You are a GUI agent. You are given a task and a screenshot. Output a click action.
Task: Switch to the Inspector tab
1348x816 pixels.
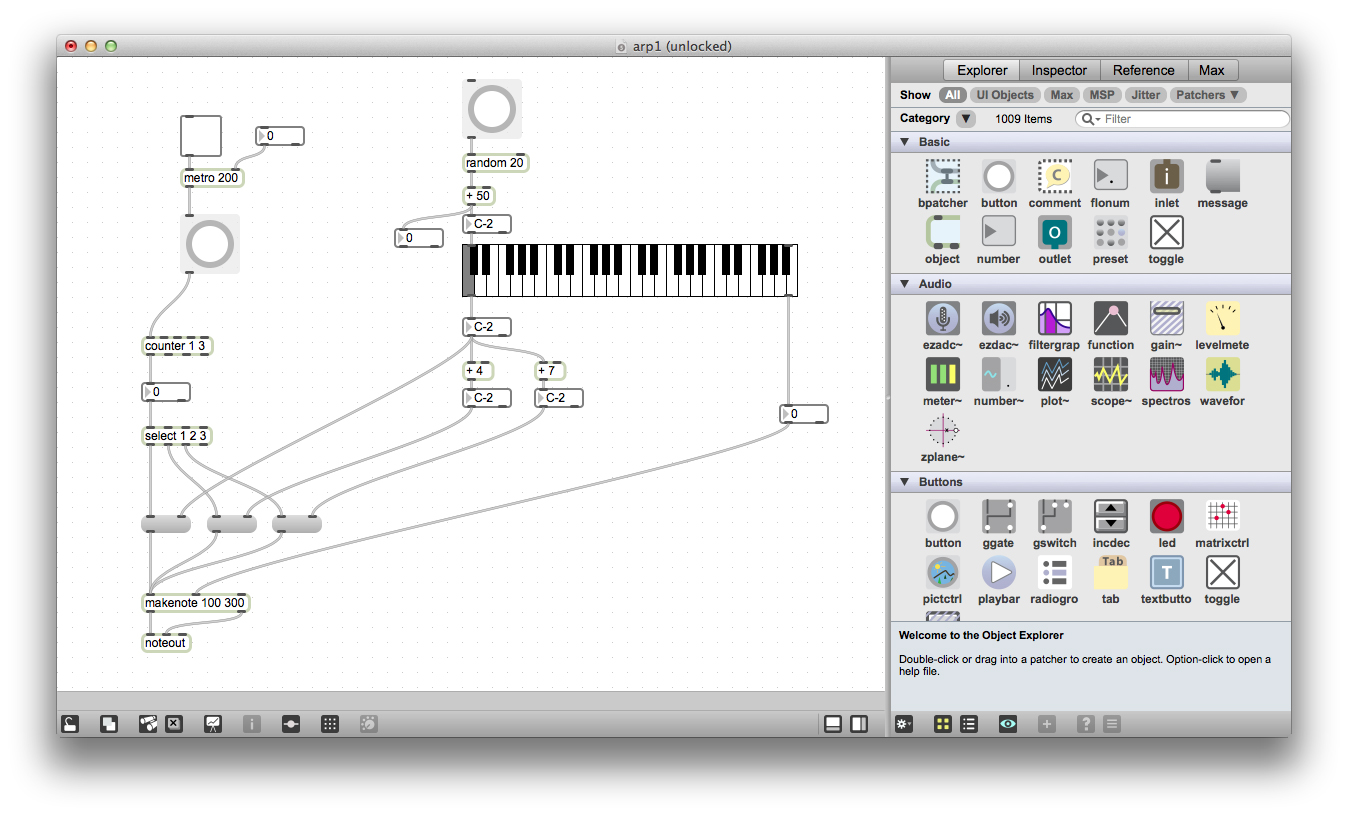point(1059,70)
